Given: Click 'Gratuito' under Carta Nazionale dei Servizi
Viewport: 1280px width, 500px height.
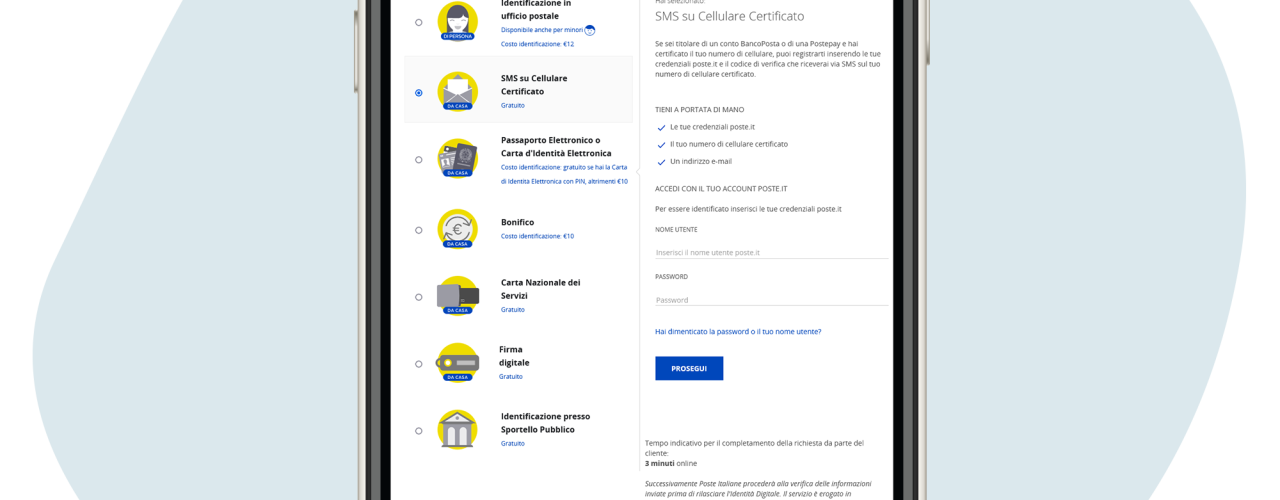Looking at the screenshot, I should (512, 309).
